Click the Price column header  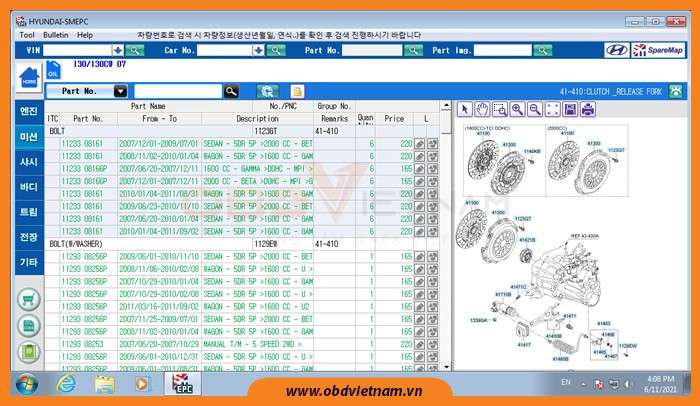(394, 119)
